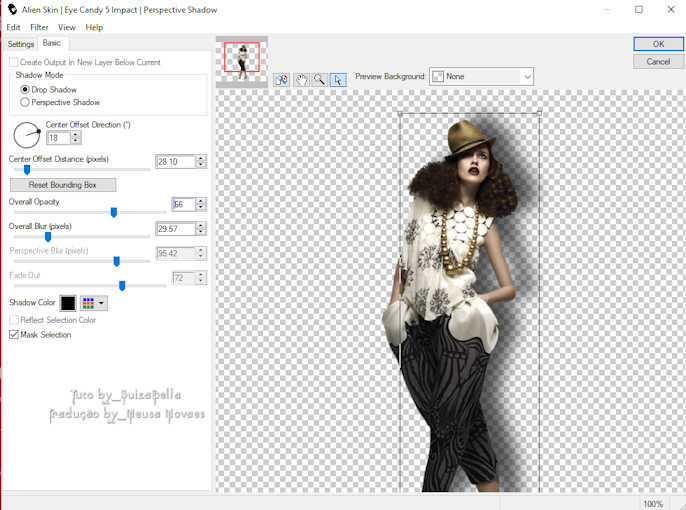Image resolution: width=686 pixels, height=510 pixels.
Task: Click the top-left bounding box handle
Action: (400, 113)
